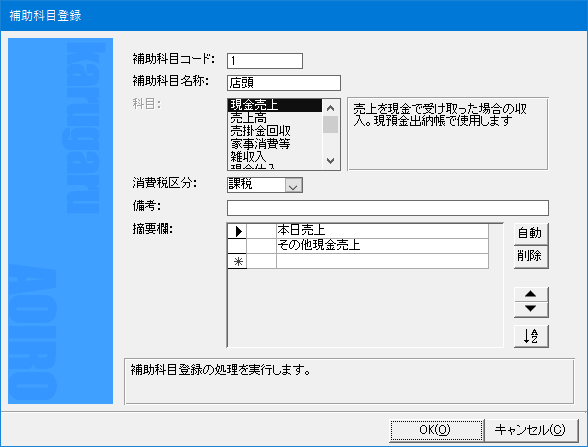Click the move-up arrow button for 摘要欄

pyautogui.click(x=531, y=294)
